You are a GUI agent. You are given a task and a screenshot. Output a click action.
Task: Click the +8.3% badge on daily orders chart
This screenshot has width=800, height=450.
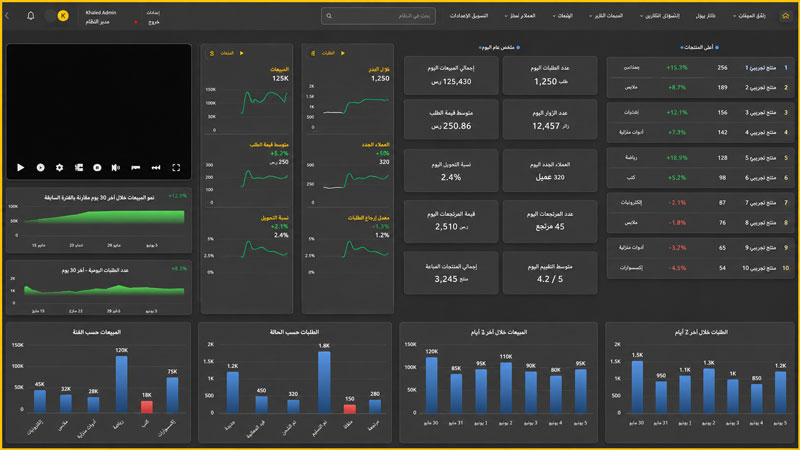click(x=179, y=268)
